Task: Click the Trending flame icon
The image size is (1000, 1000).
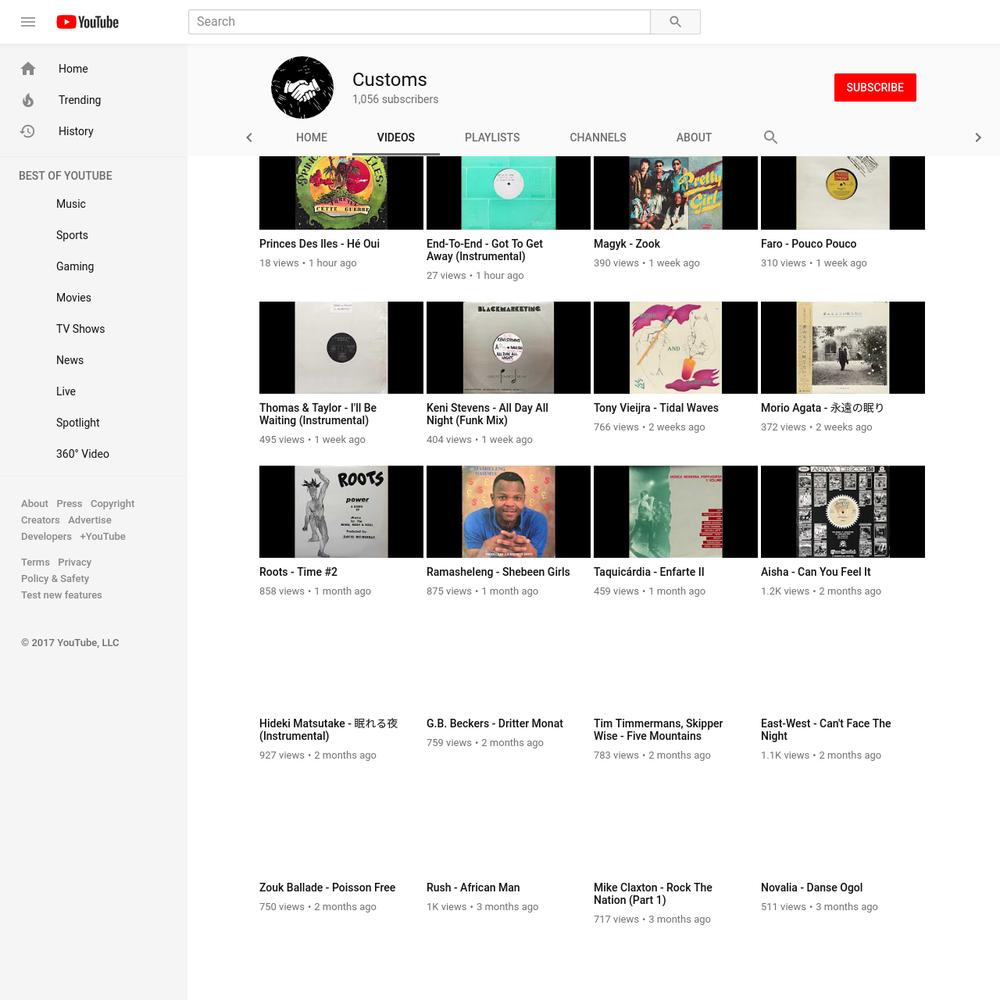Action: coord(28,100)
